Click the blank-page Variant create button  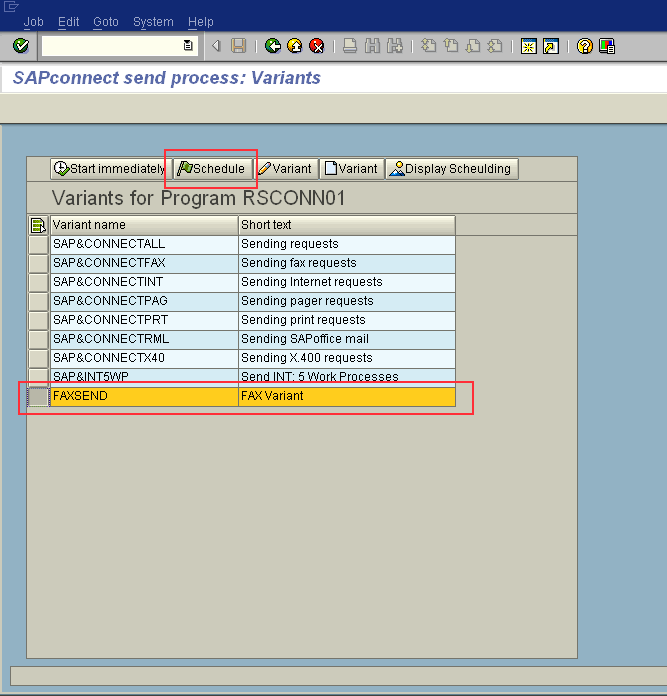coord(351,169)
